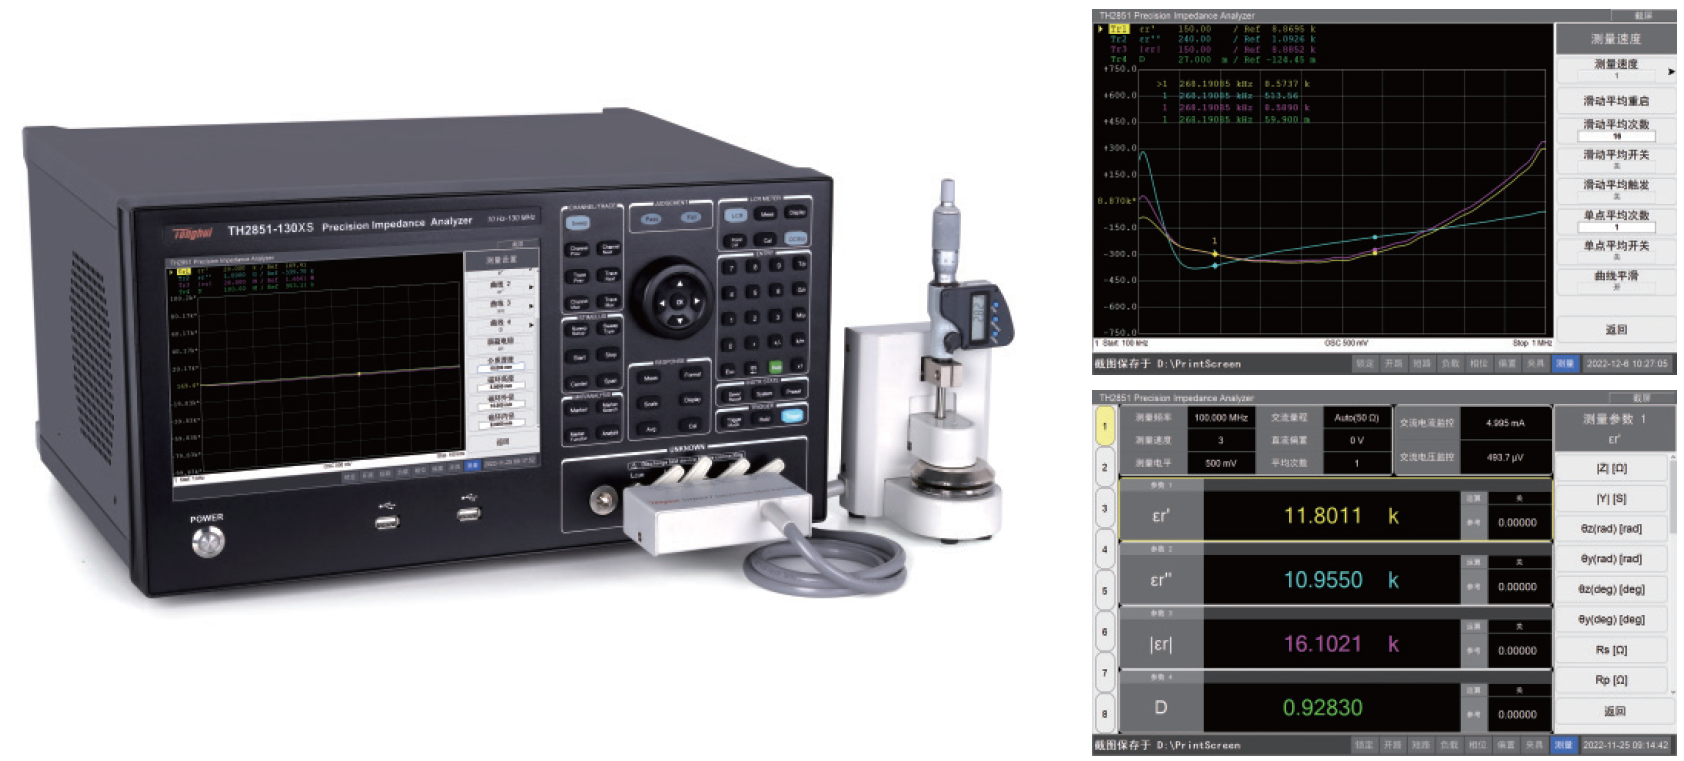Open the 测量速度 value 3 field
This screenshot has width=1684, height=761.
pyautogui.click(x=1221, y=440)
